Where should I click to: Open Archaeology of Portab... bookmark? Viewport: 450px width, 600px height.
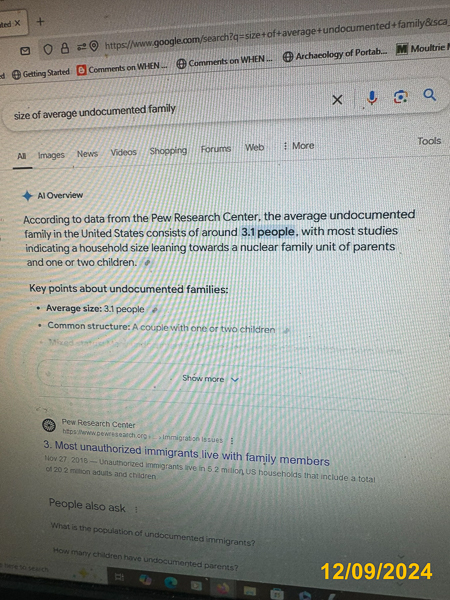pos(335,55)
